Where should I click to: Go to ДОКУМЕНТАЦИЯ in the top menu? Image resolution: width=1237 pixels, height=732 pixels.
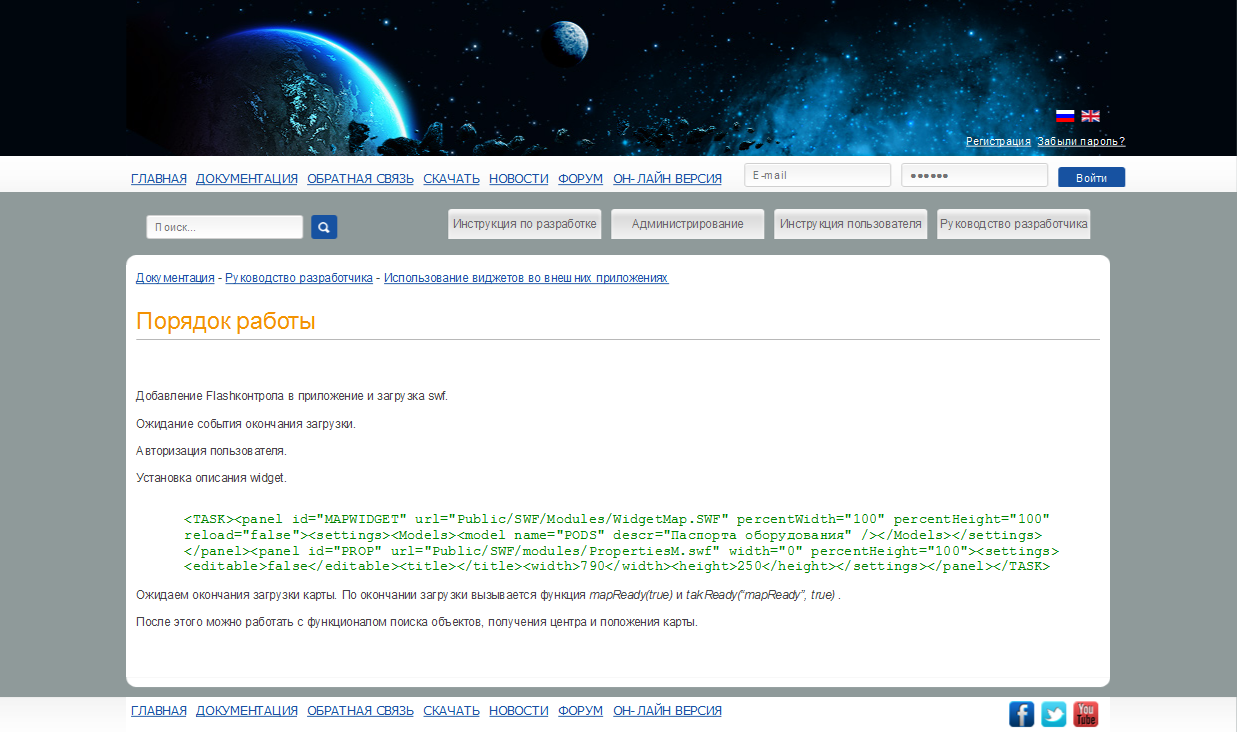click(247, 178)
